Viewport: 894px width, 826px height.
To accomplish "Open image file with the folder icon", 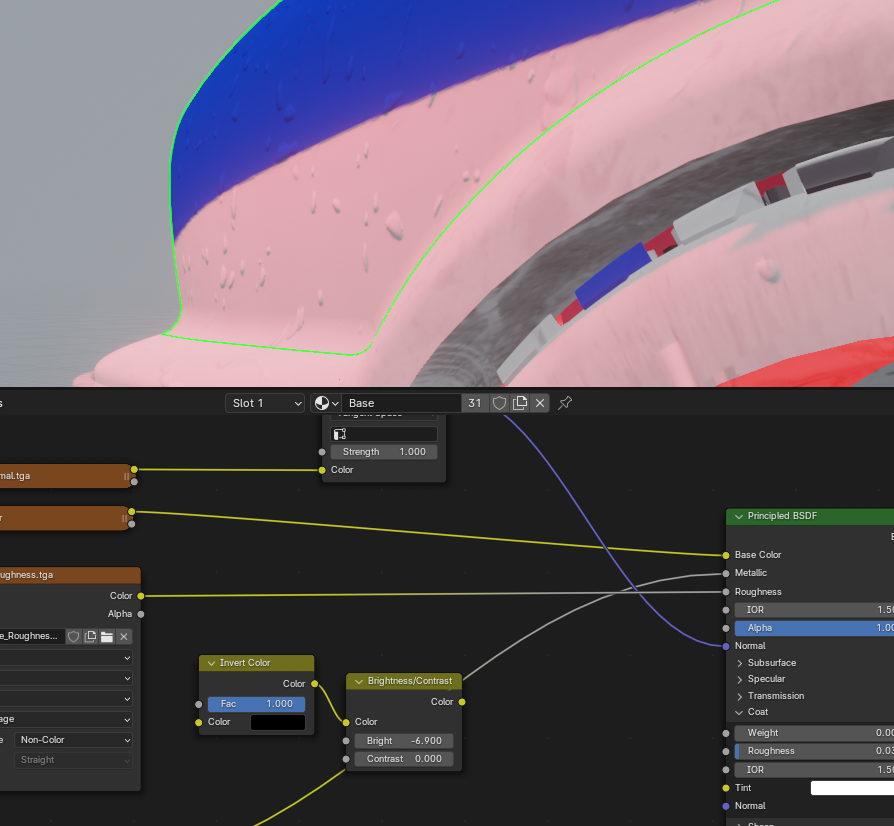I will (x=107, y=636).
